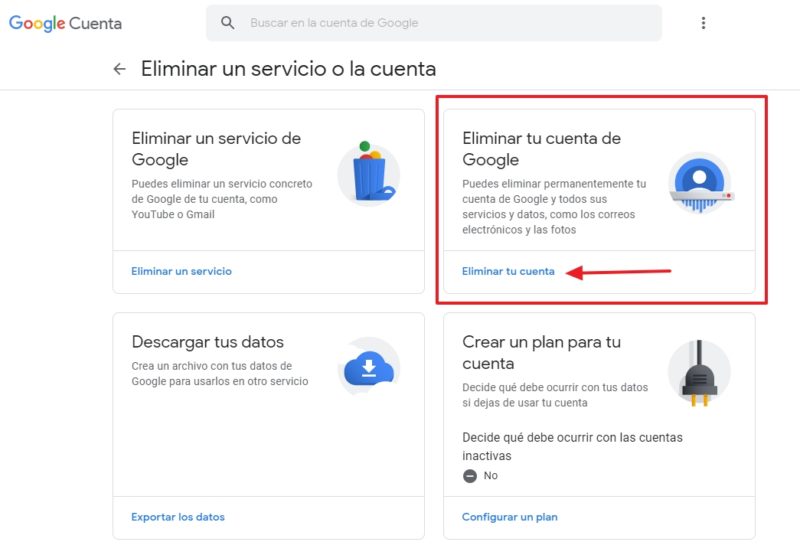
Task: Click the 'Eliminar un servicio o la cuenta' title
Action: 288,69
